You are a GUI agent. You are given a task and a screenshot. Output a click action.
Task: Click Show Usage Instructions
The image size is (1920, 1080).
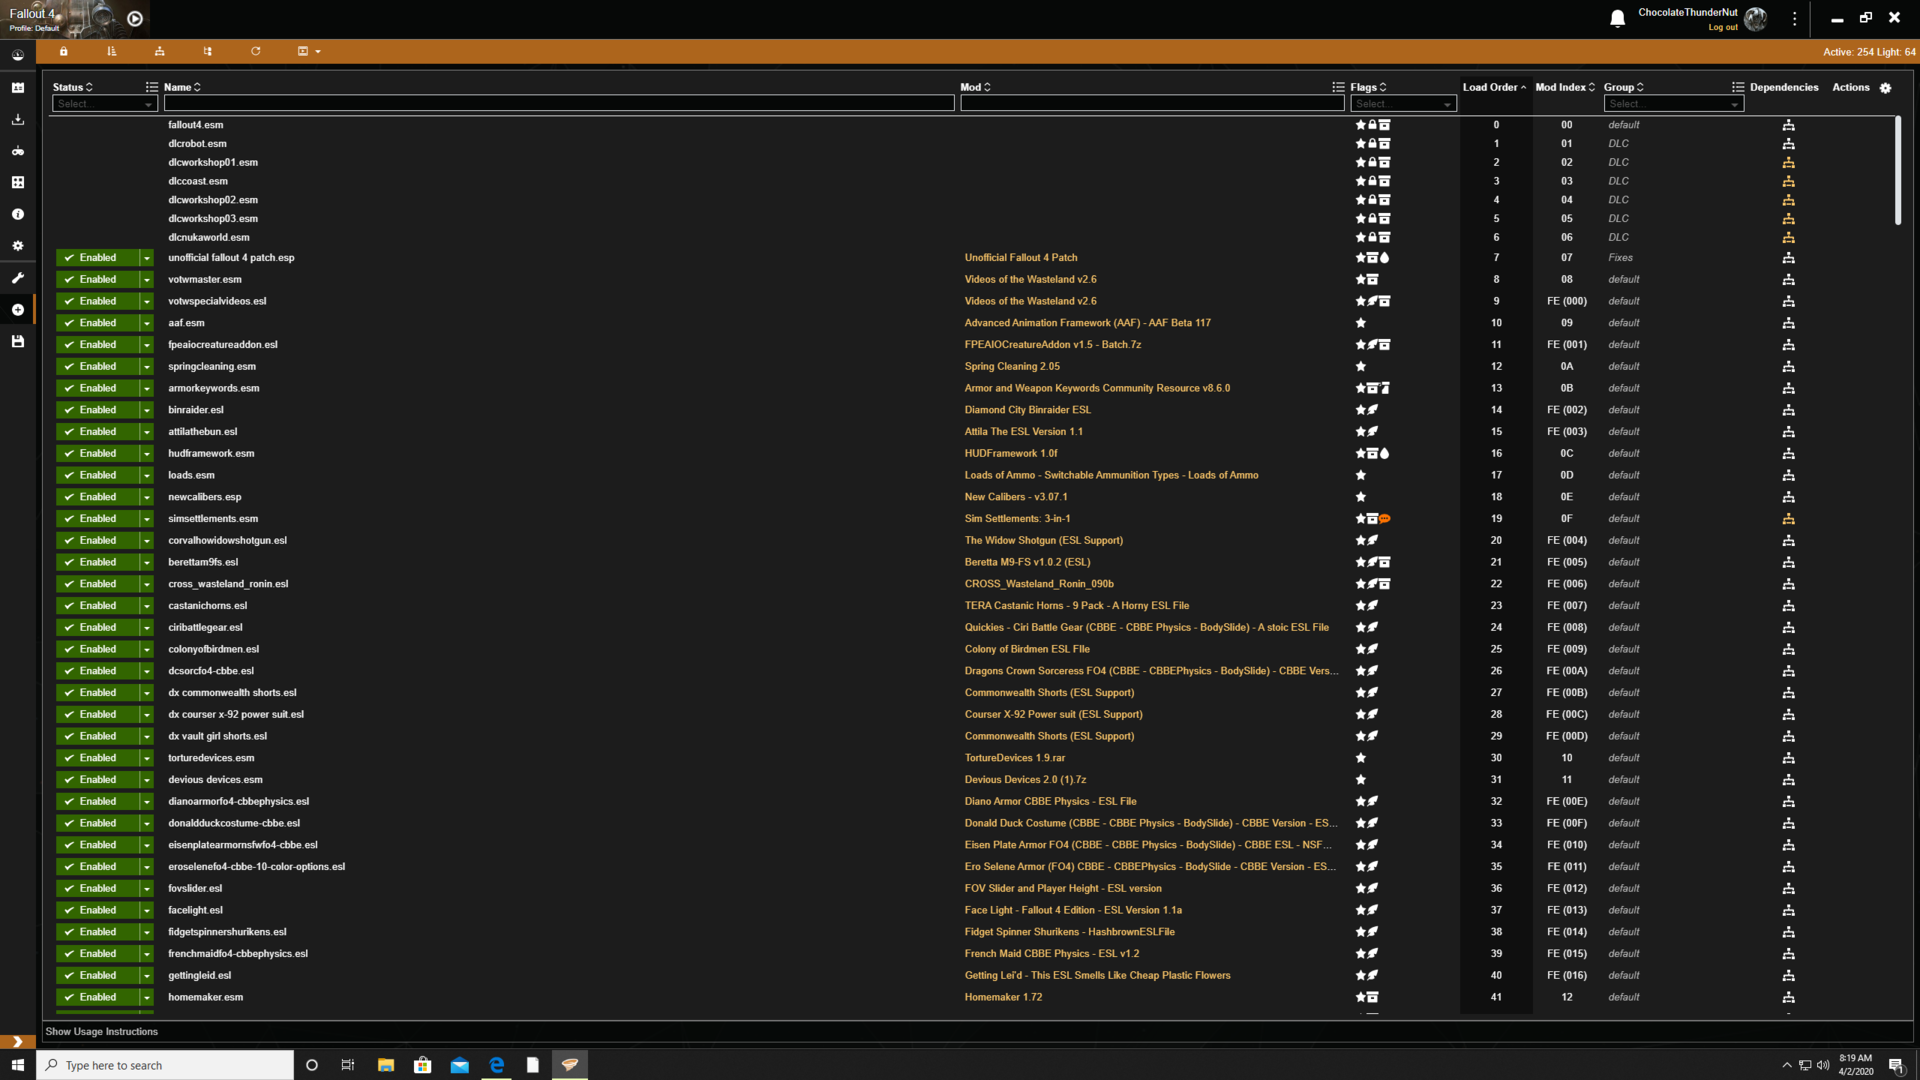101,1032
